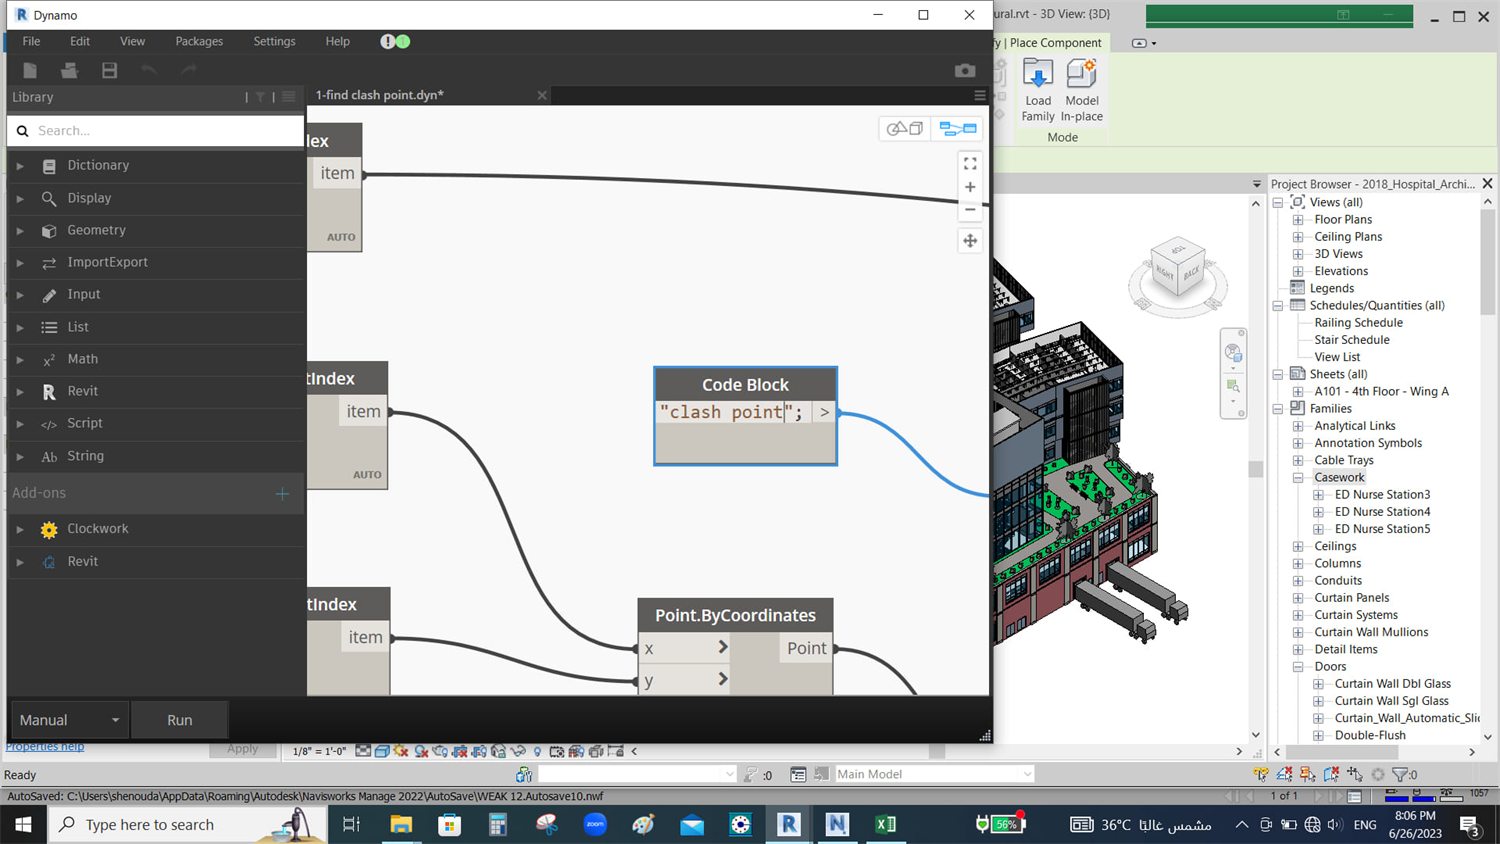Click the Revit view scale 1/8" = 1'-0"
Screen dimensions: 1500x844
(319, 751)
